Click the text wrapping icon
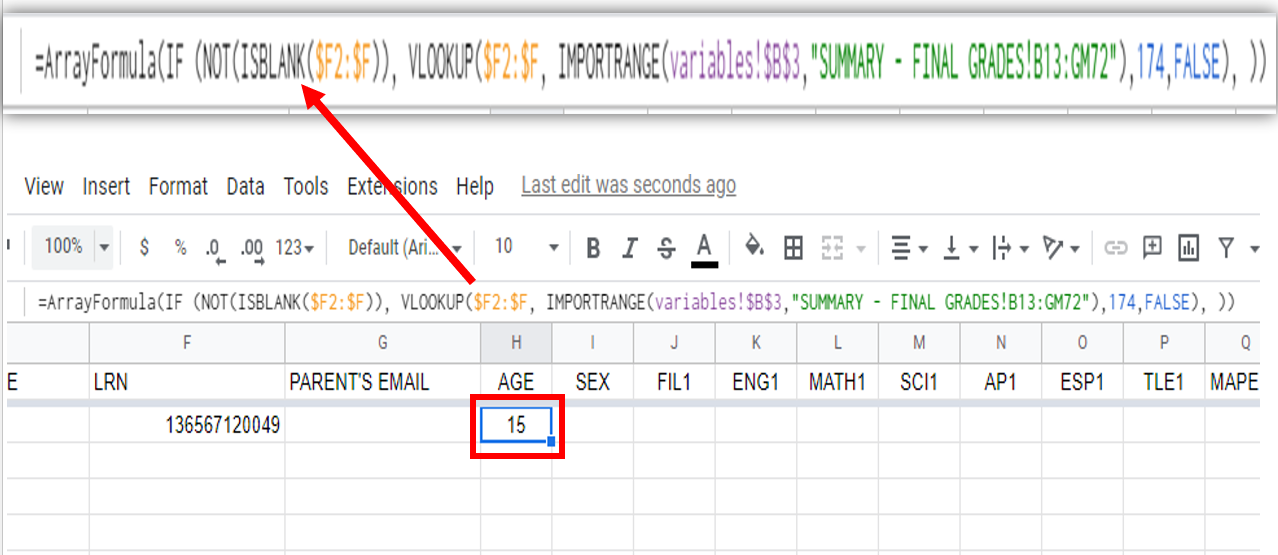 pyautogui.click(x=1002, y=248)
